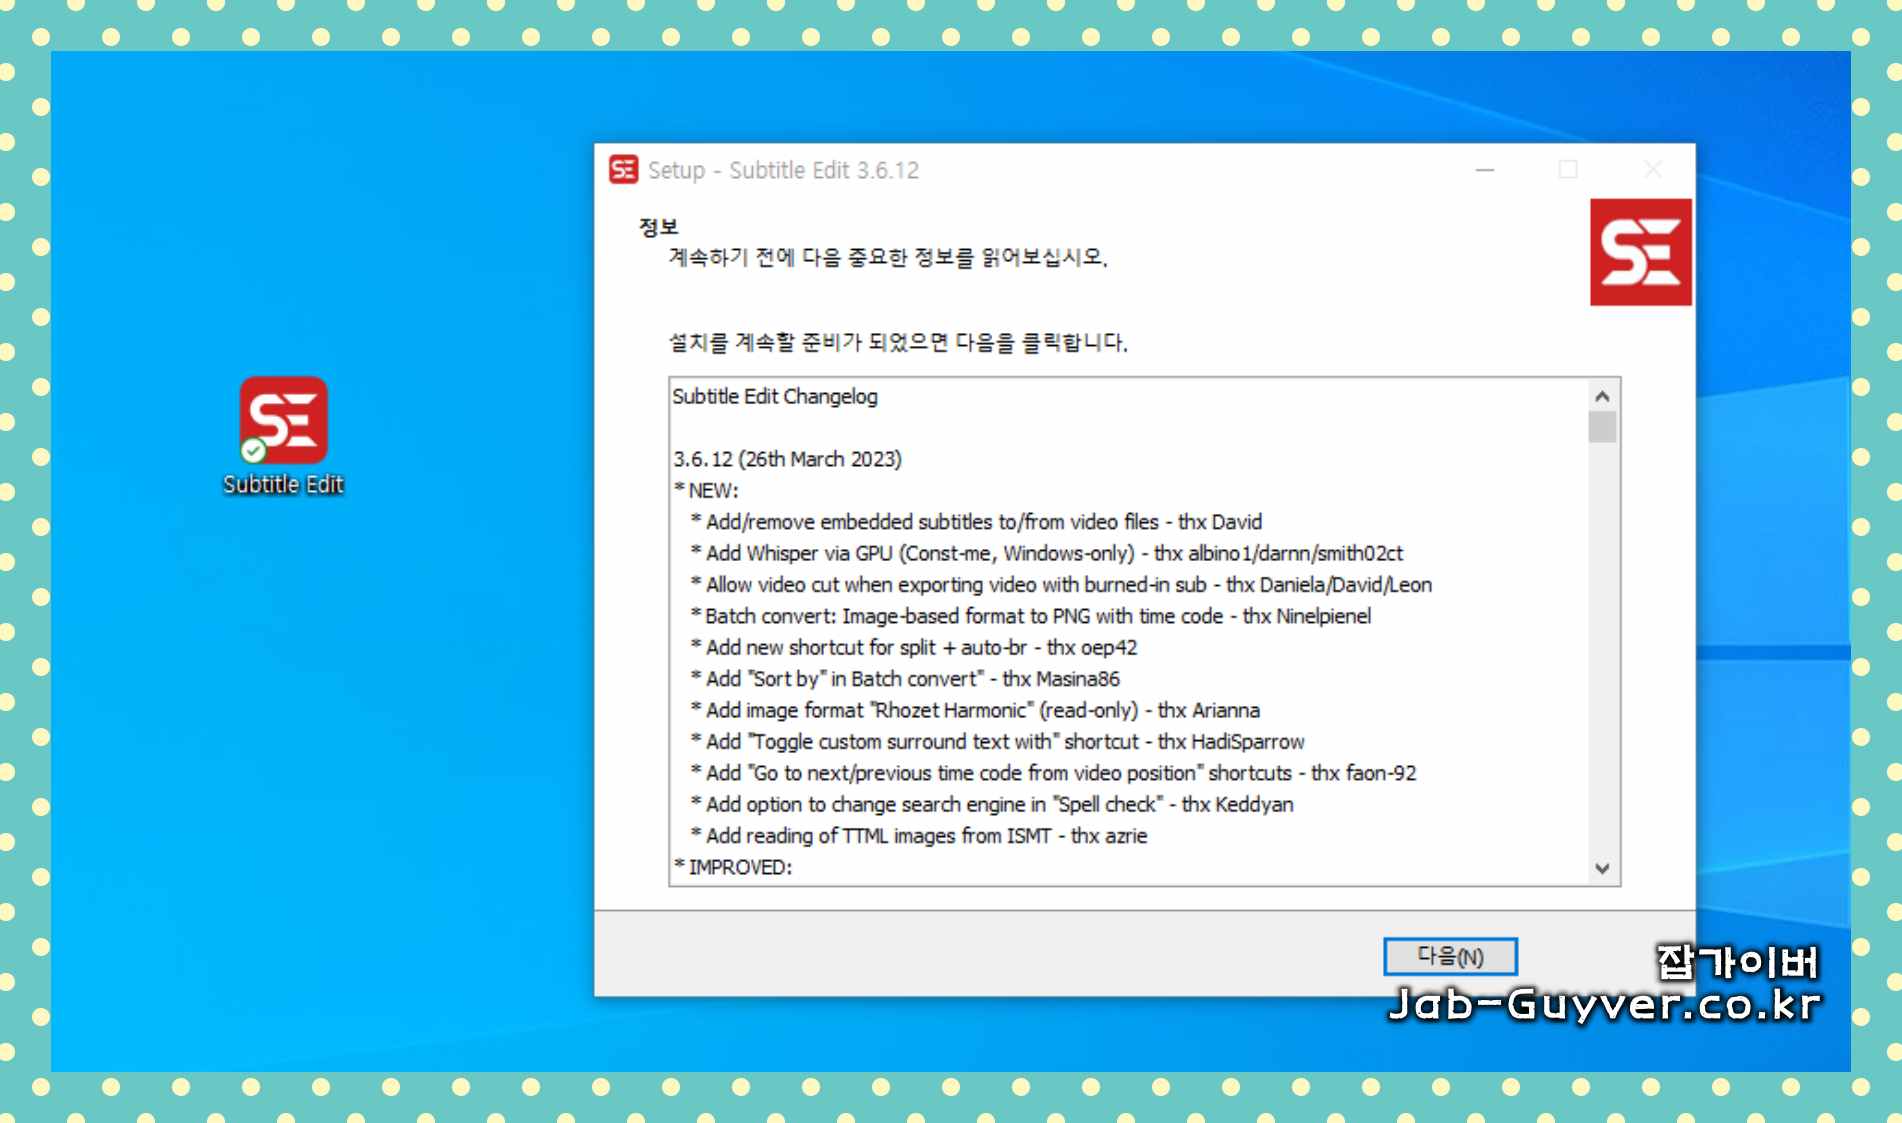Click scrollbar up arrow in changelog box
Screen dimensions: 1902x1123
pos(1602,396)
